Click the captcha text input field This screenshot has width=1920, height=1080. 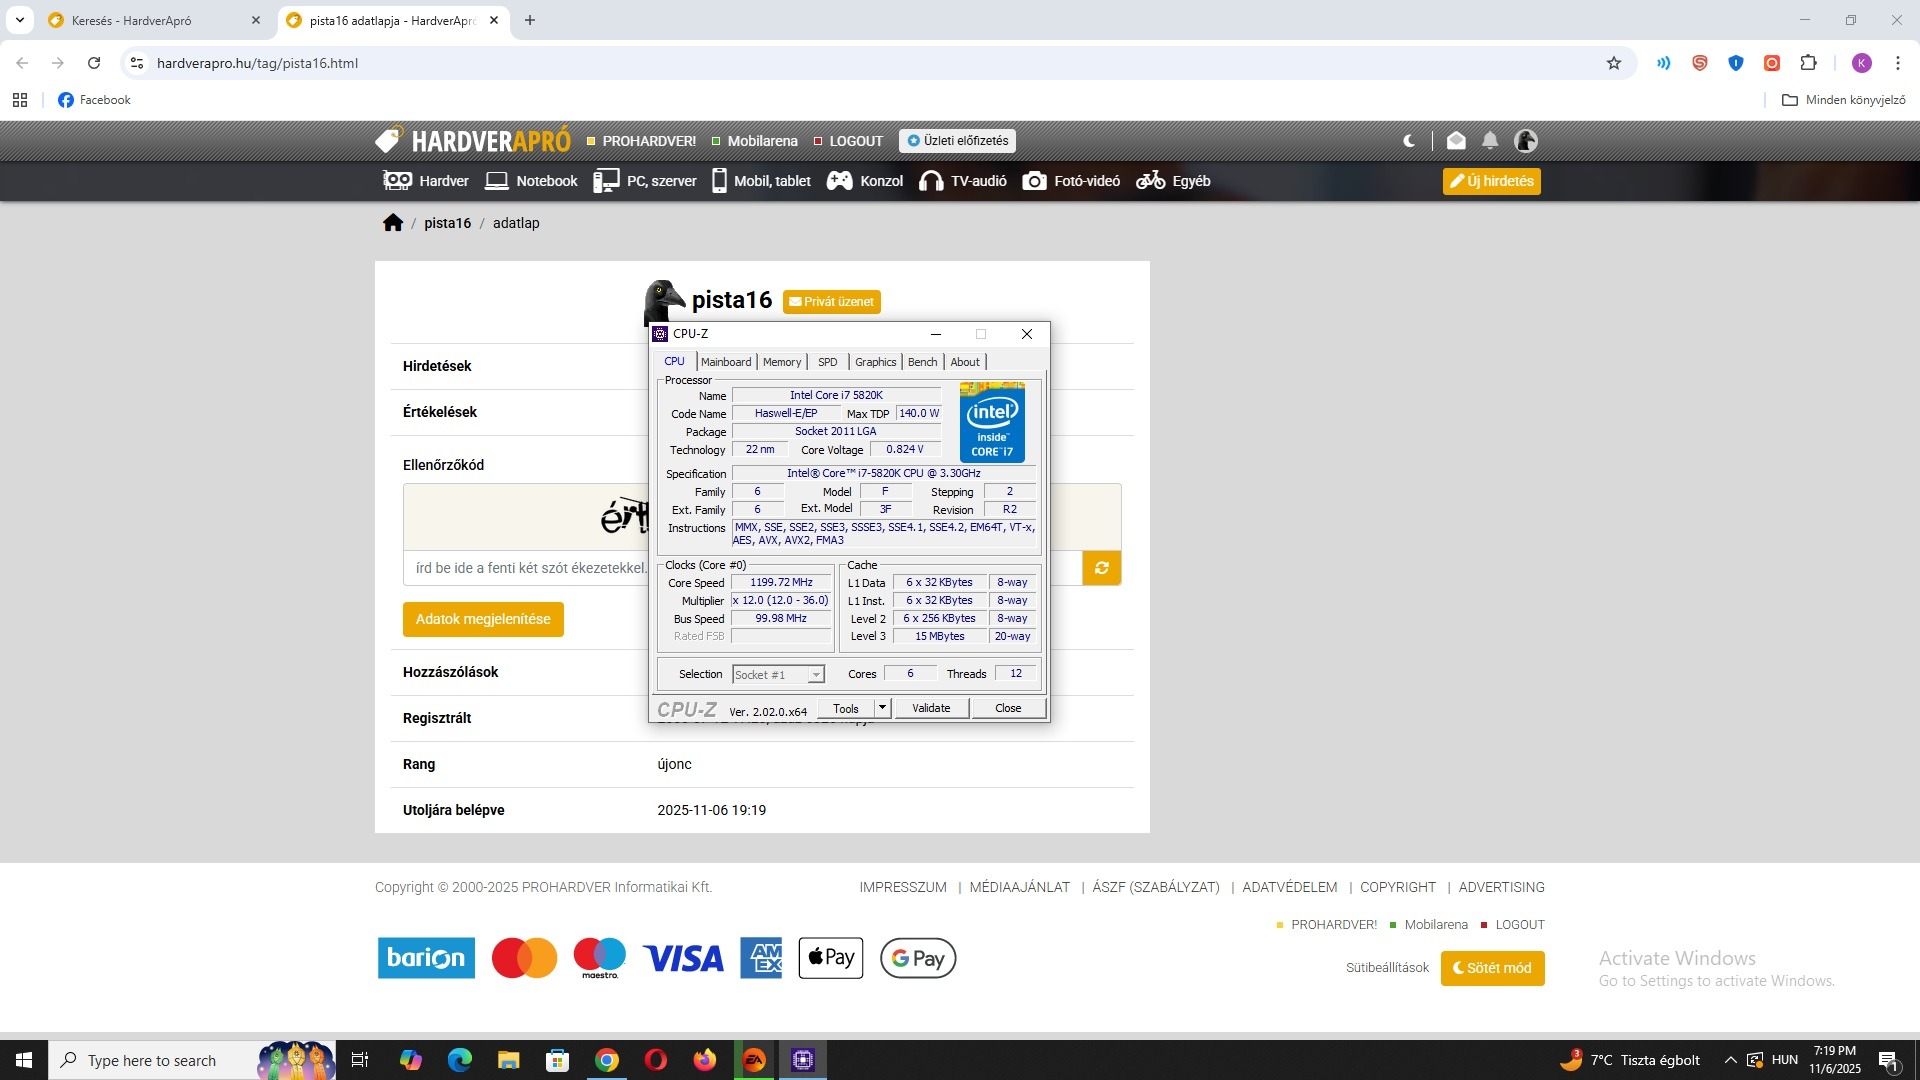point(528,568)
